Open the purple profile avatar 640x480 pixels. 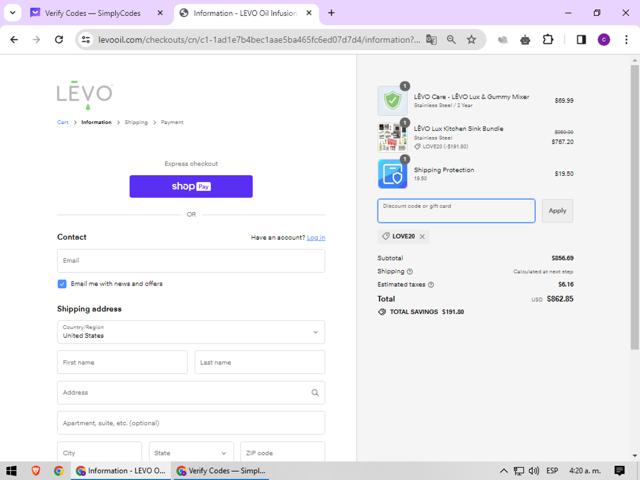[x=604, y=40]
